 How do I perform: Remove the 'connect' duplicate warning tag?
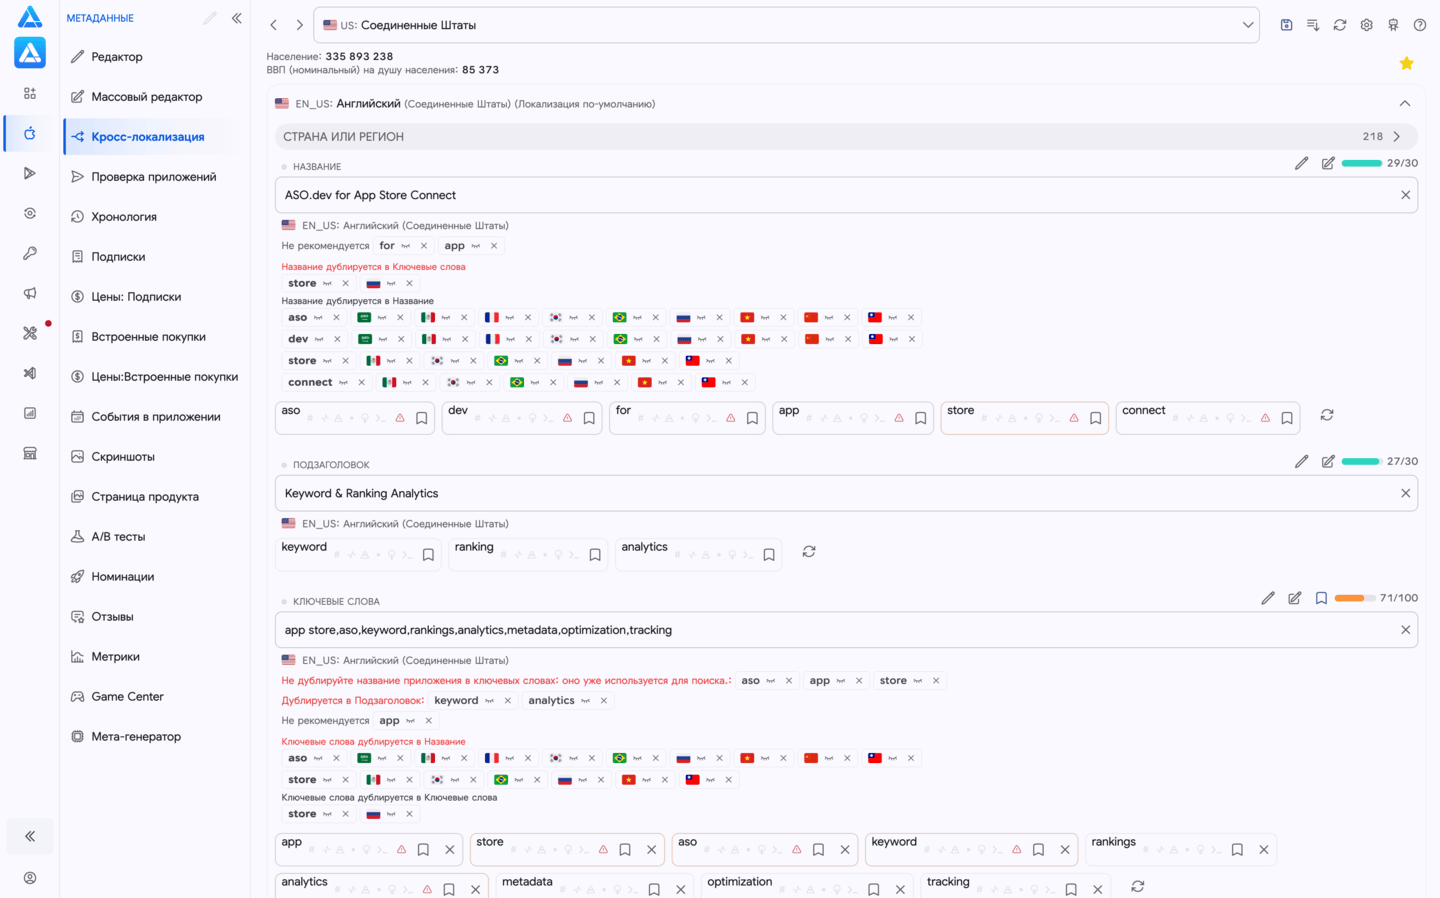(x=361, y=382)
